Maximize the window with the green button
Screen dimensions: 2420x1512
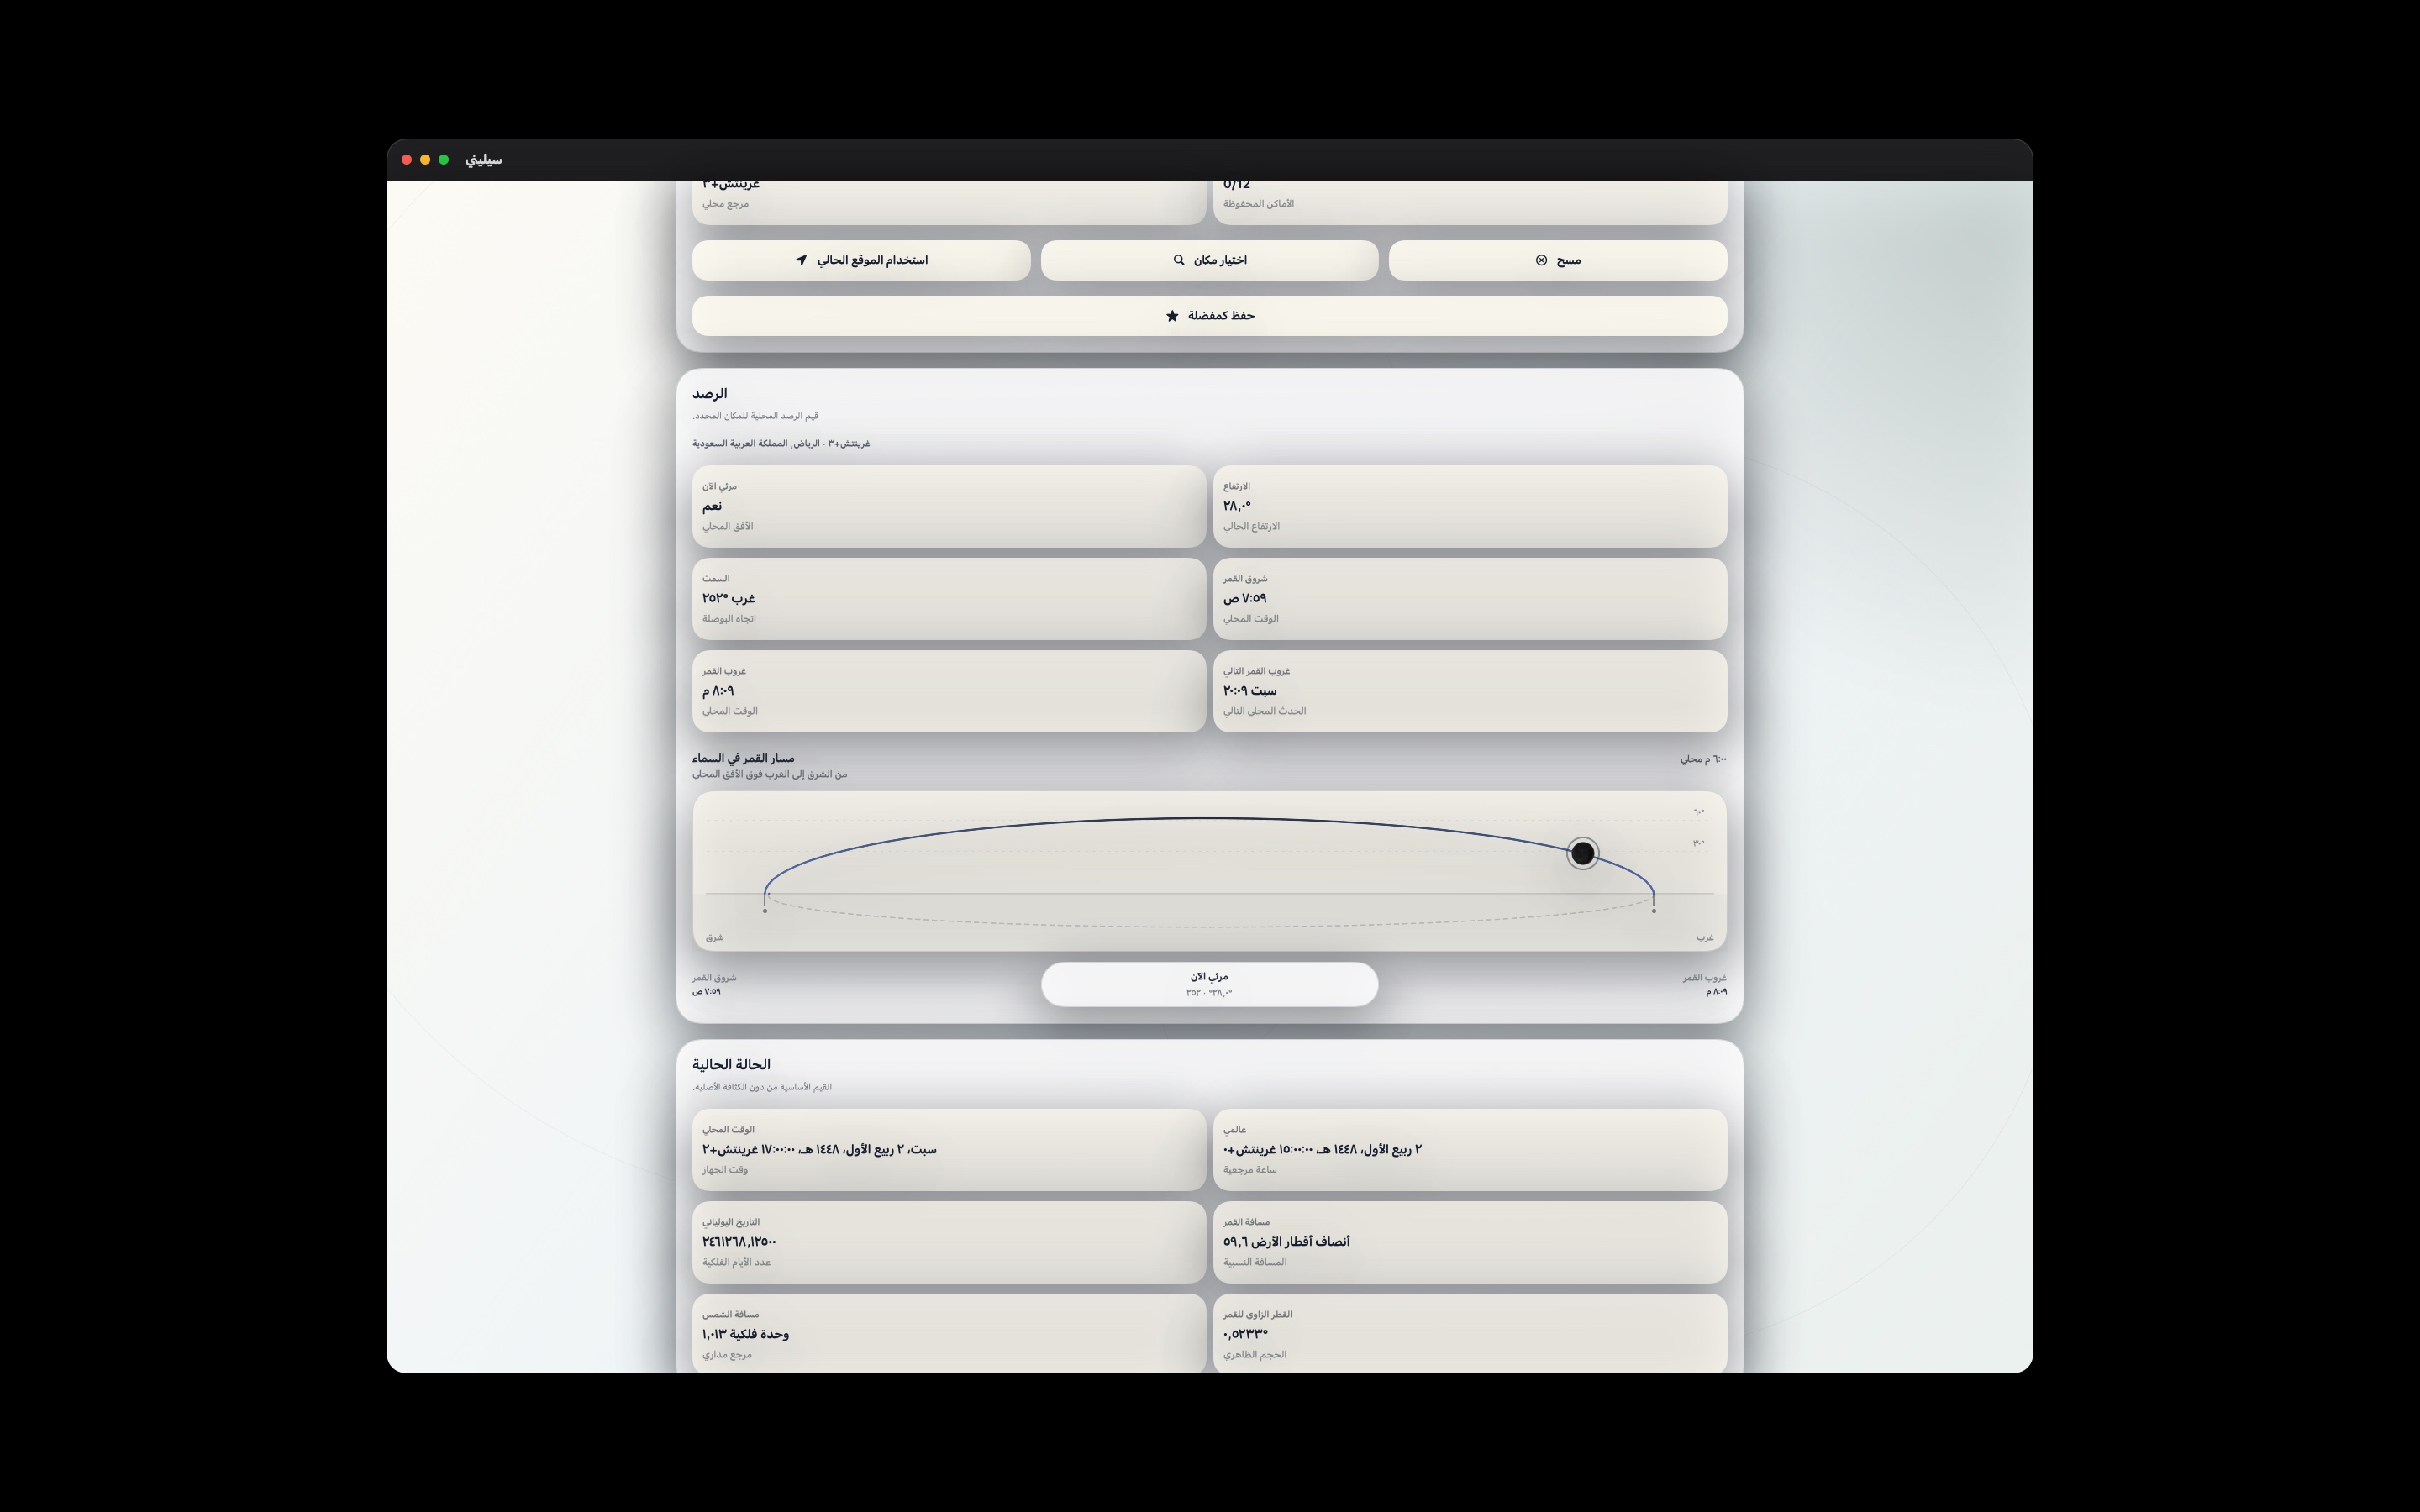pos(444,160)
